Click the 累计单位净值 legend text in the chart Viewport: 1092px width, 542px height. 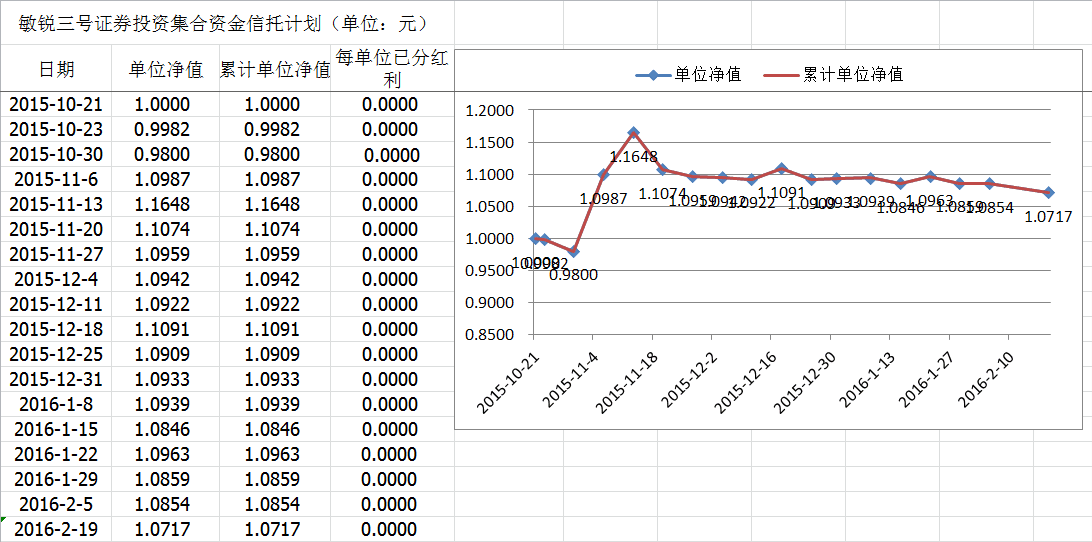[853, 75]
